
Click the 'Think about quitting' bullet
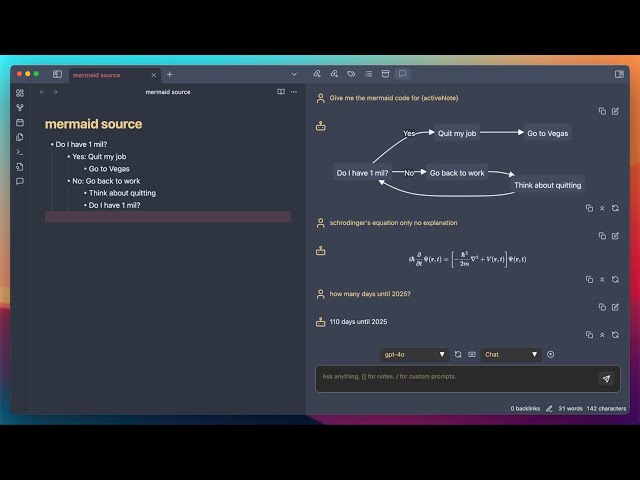tap(122, 193)
